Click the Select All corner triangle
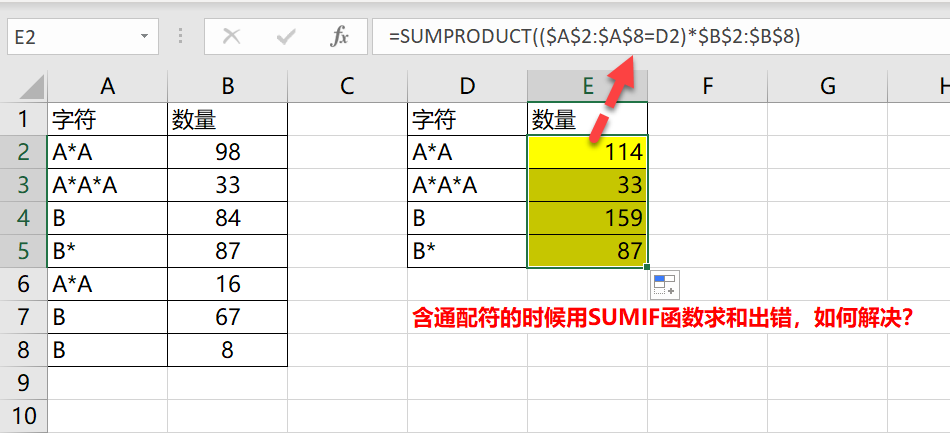Screen dimensions: 950x433 tap(32, 87)
